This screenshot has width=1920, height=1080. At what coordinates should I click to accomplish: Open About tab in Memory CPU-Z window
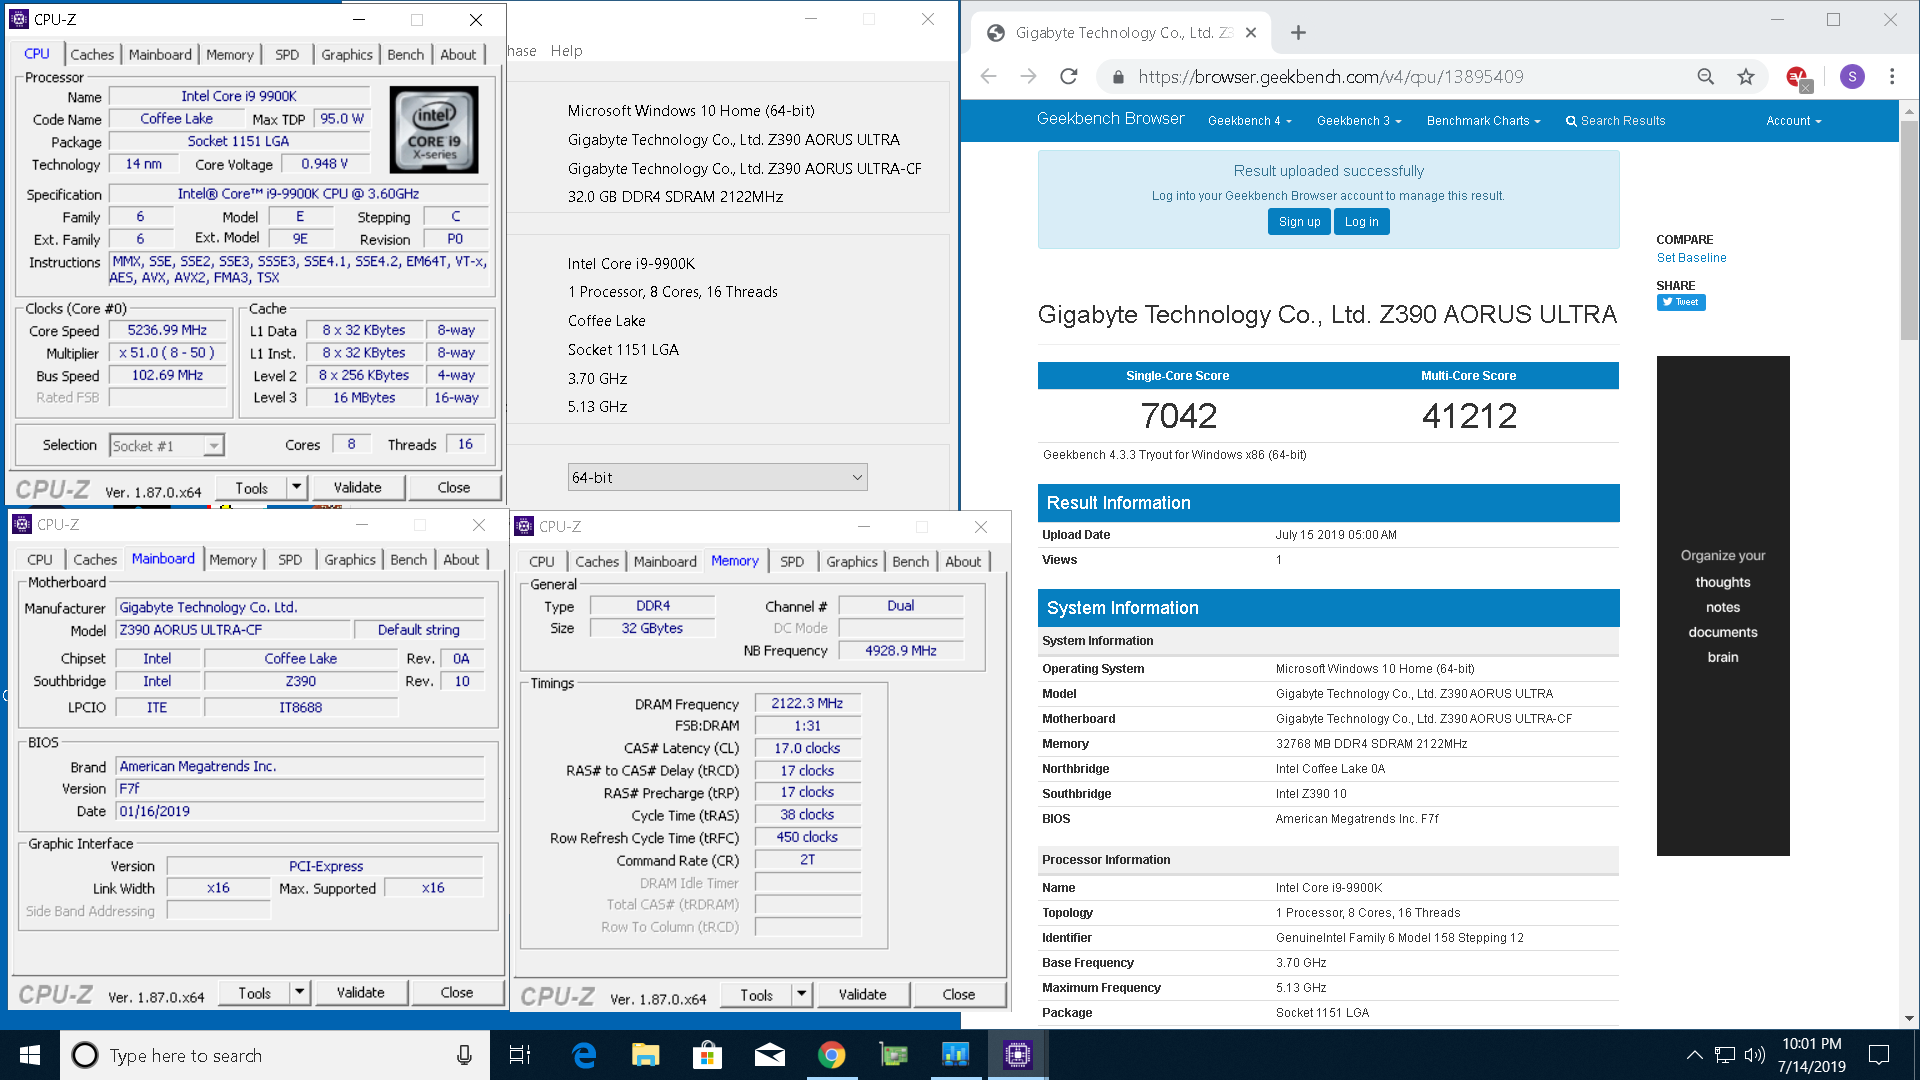963,562
